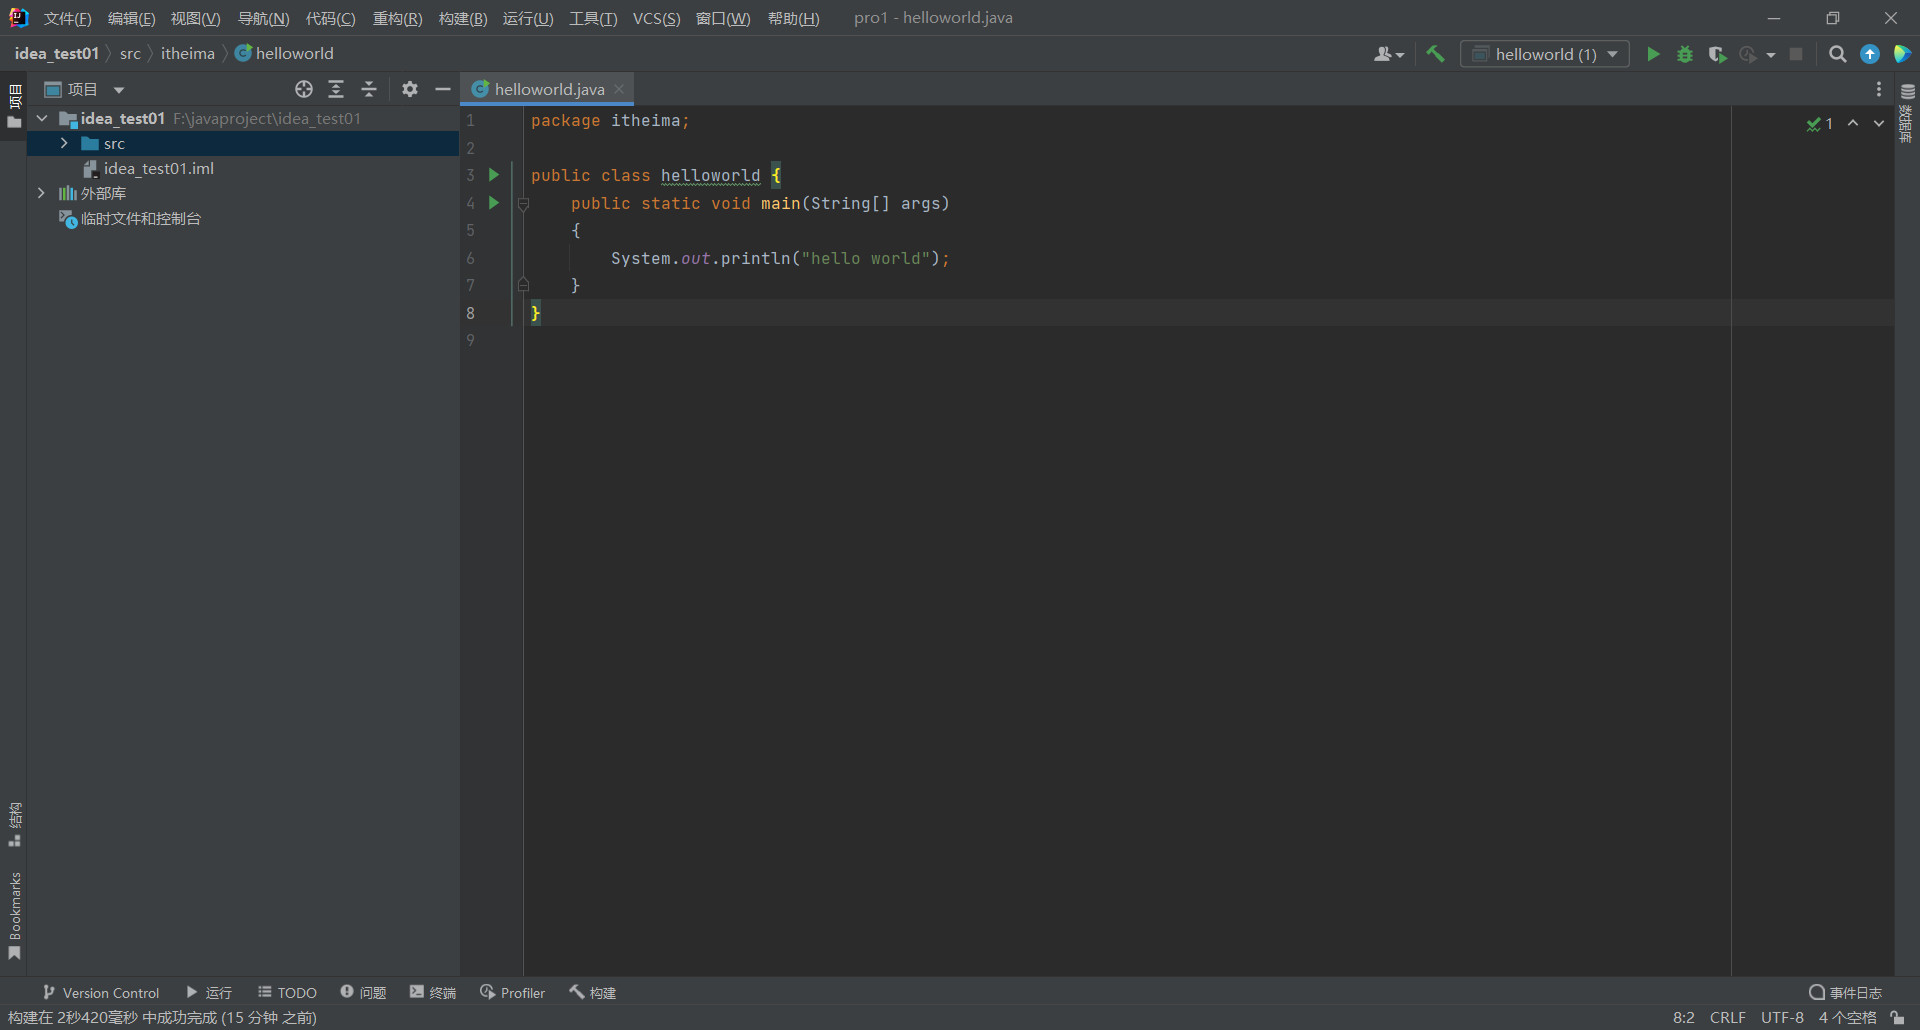The image size is (1920, 1030).
Task: Start debugging with the bug icon
Action: pyautogui.click(x=1685, y=54)
